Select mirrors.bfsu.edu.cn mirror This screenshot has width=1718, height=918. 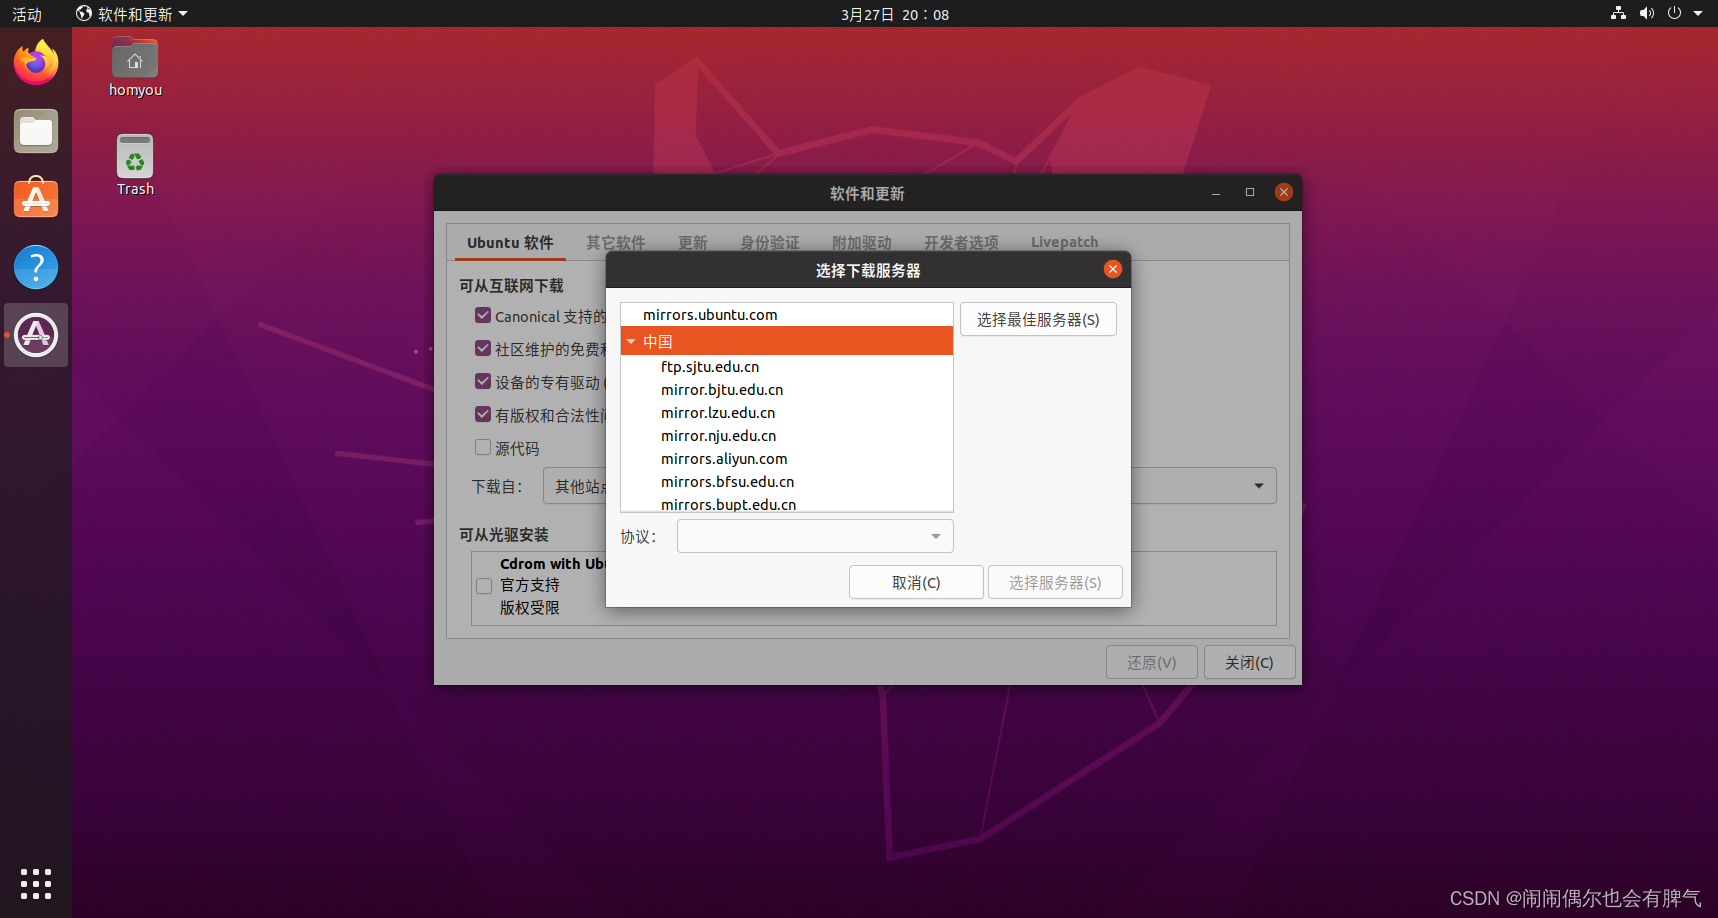point(786,482)
